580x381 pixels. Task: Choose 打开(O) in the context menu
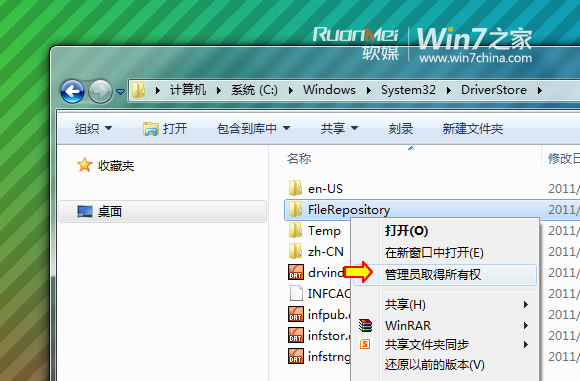(406, 231)
